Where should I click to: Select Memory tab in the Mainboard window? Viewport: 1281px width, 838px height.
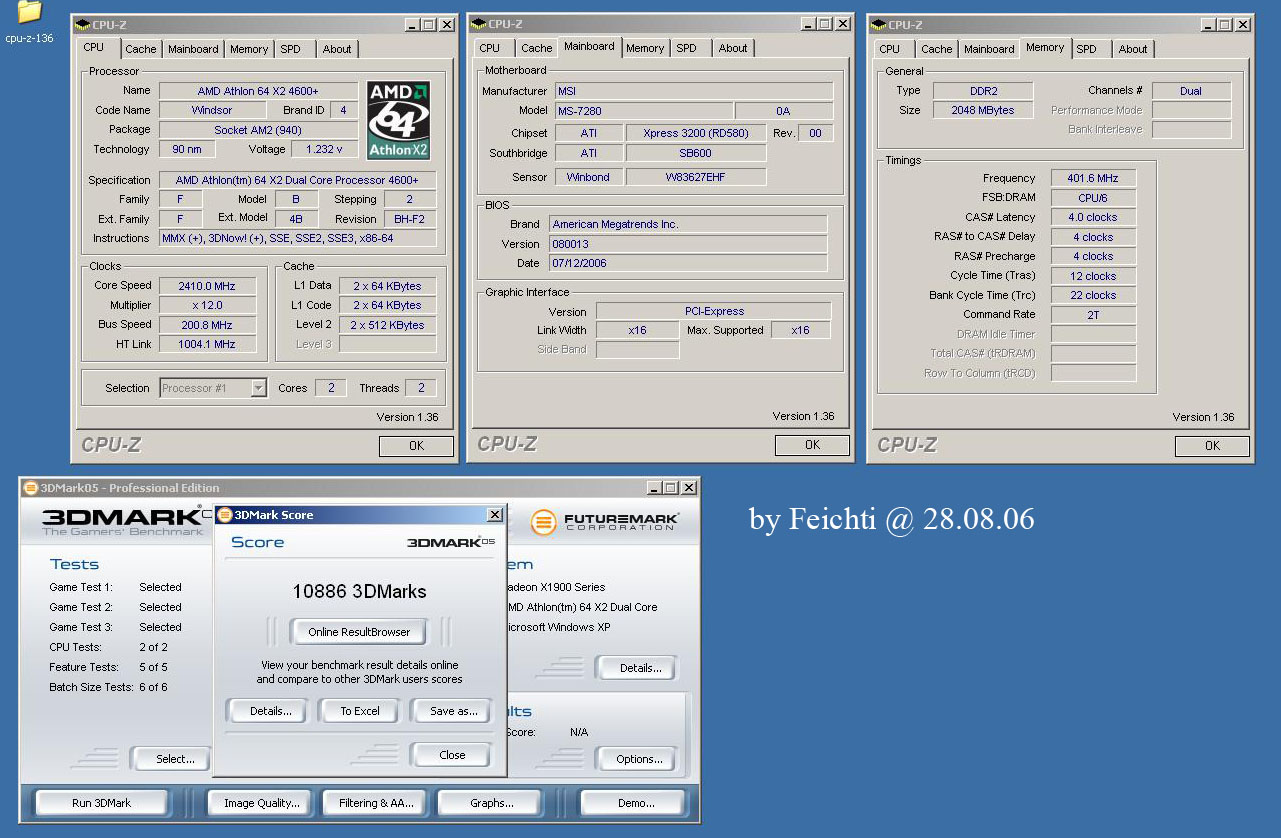point(645,48)
